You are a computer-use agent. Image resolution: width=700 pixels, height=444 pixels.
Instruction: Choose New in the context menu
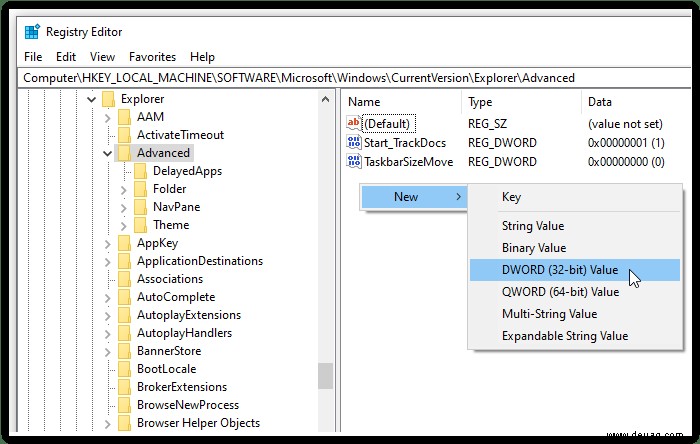coord(414,197)
